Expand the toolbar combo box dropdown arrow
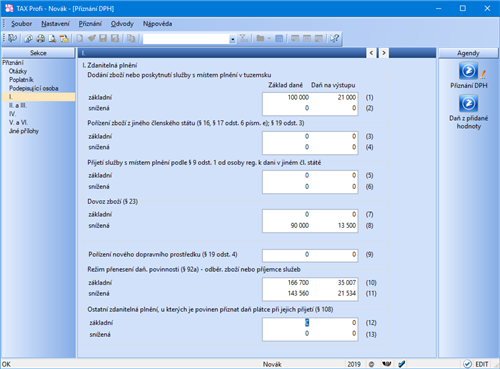 point(232,39)
